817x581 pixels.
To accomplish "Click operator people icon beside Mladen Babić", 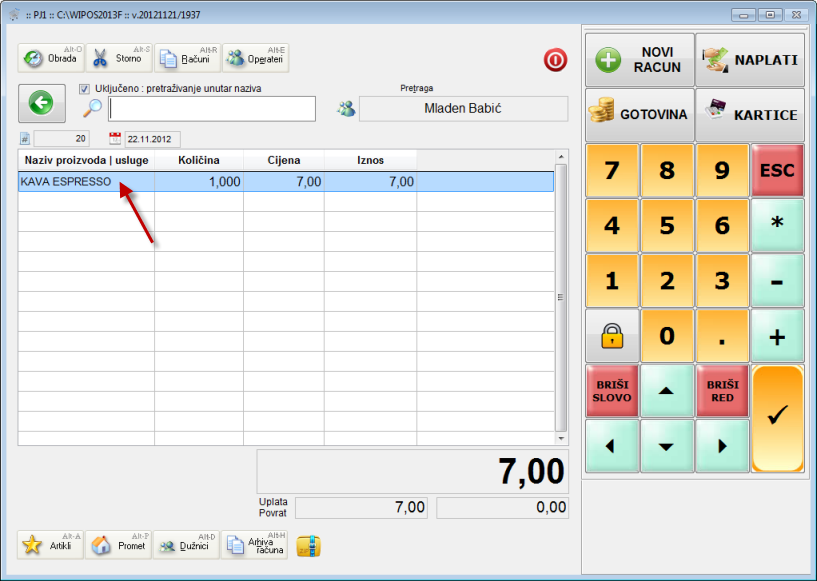I will tap(346, 109).
